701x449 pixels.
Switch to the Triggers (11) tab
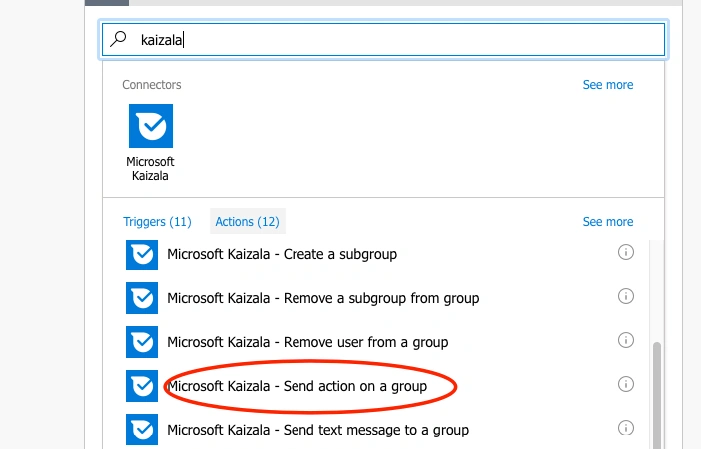coord(157,221)
